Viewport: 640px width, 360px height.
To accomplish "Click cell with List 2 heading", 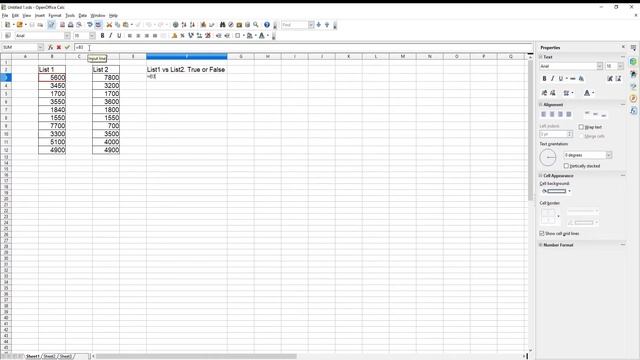I will click(x=106, y=69).
